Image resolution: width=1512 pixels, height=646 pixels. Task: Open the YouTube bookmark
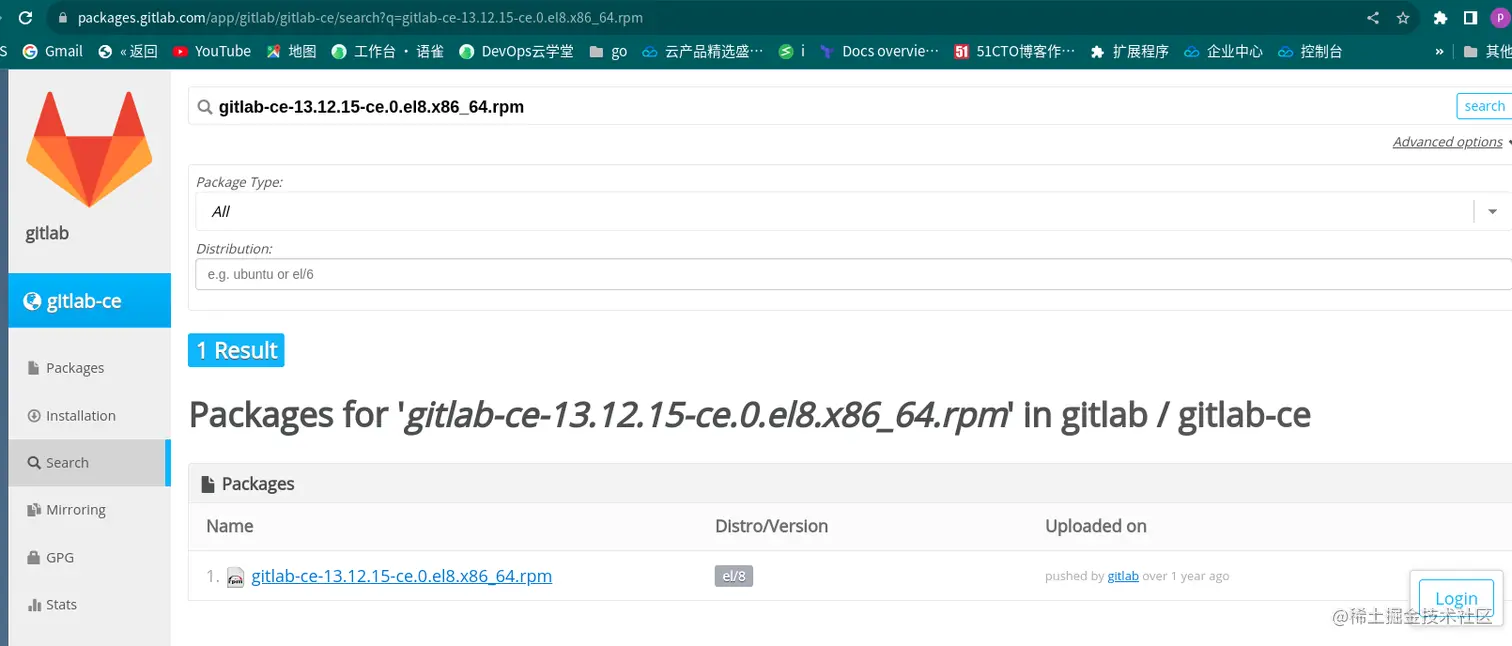pos(211,51)
